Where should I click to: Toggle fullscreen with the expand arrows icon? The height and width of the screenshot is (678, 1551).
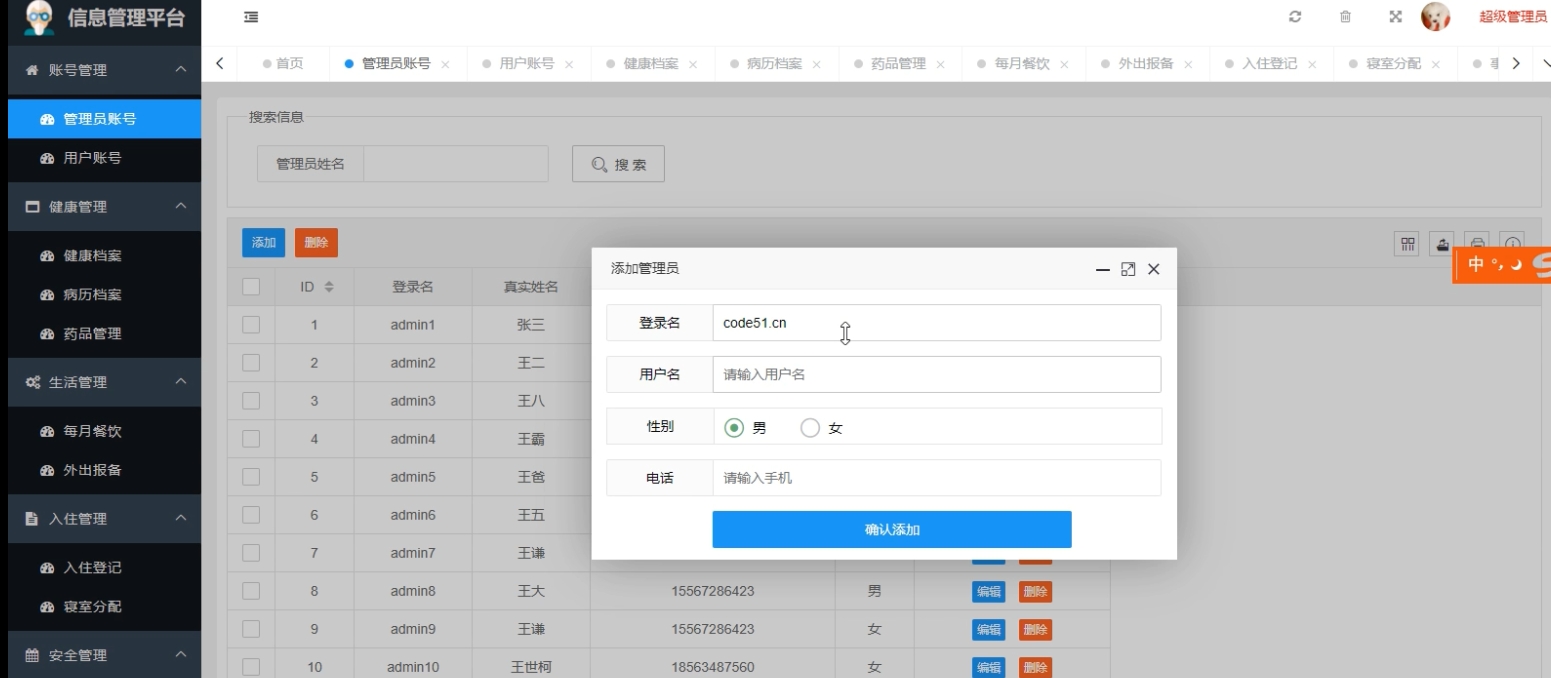tap(1395, 16)
